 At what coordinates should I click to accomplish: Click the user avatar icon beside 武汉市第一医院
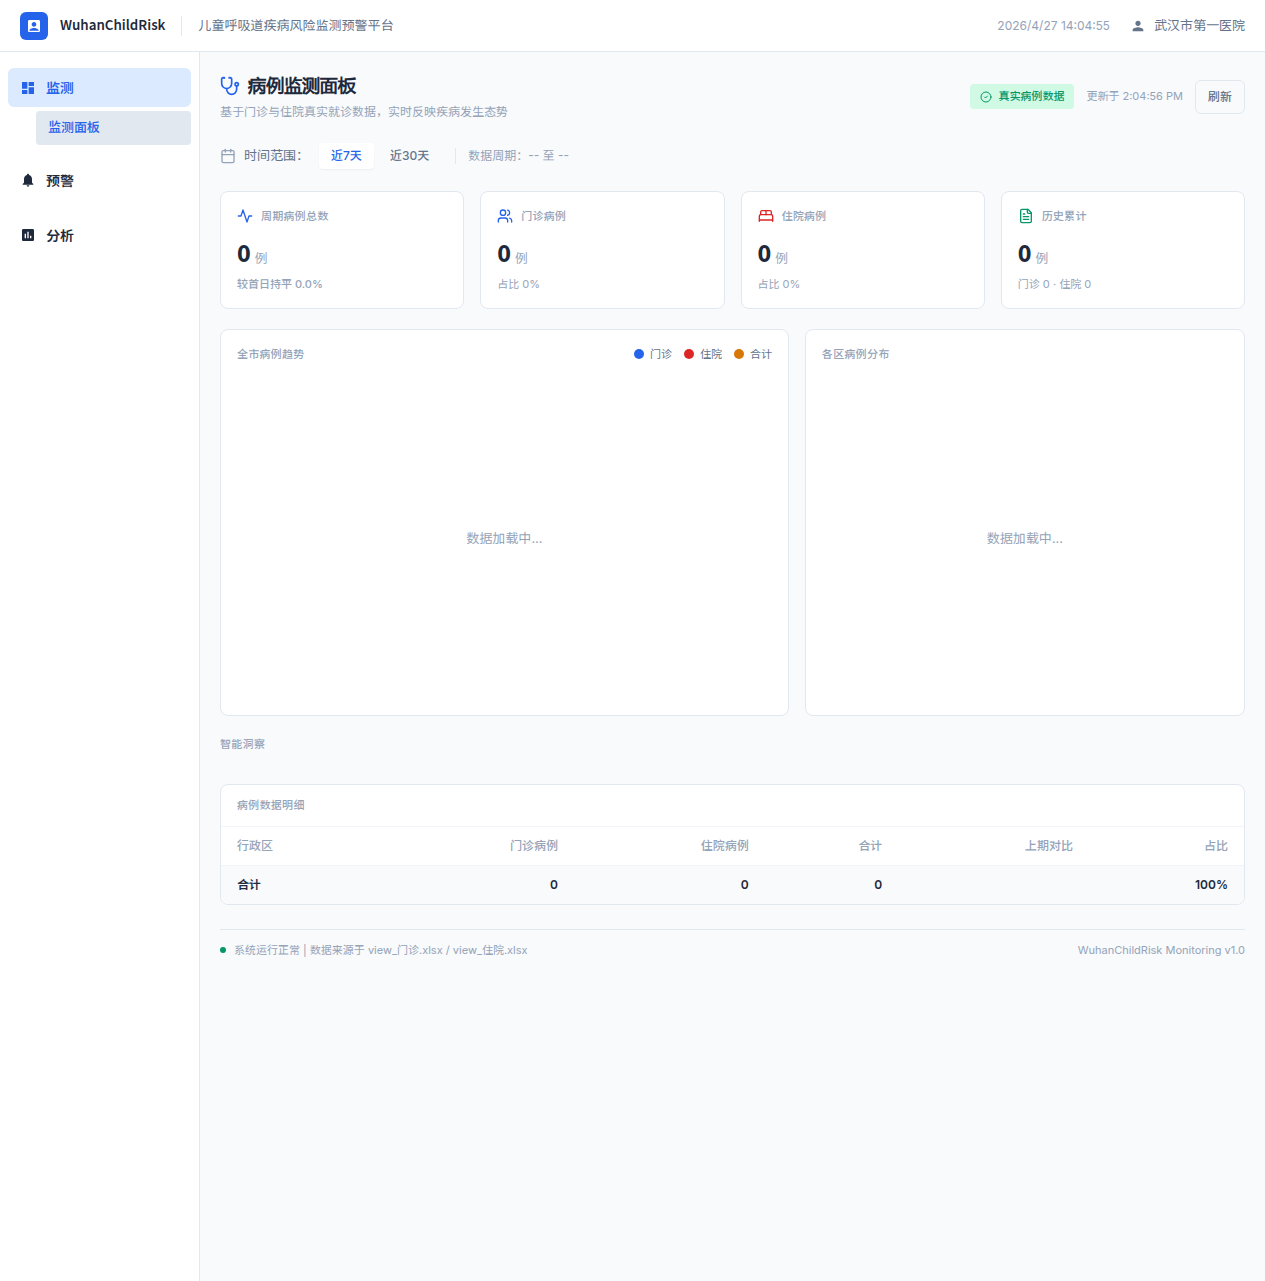(1138, 26)
